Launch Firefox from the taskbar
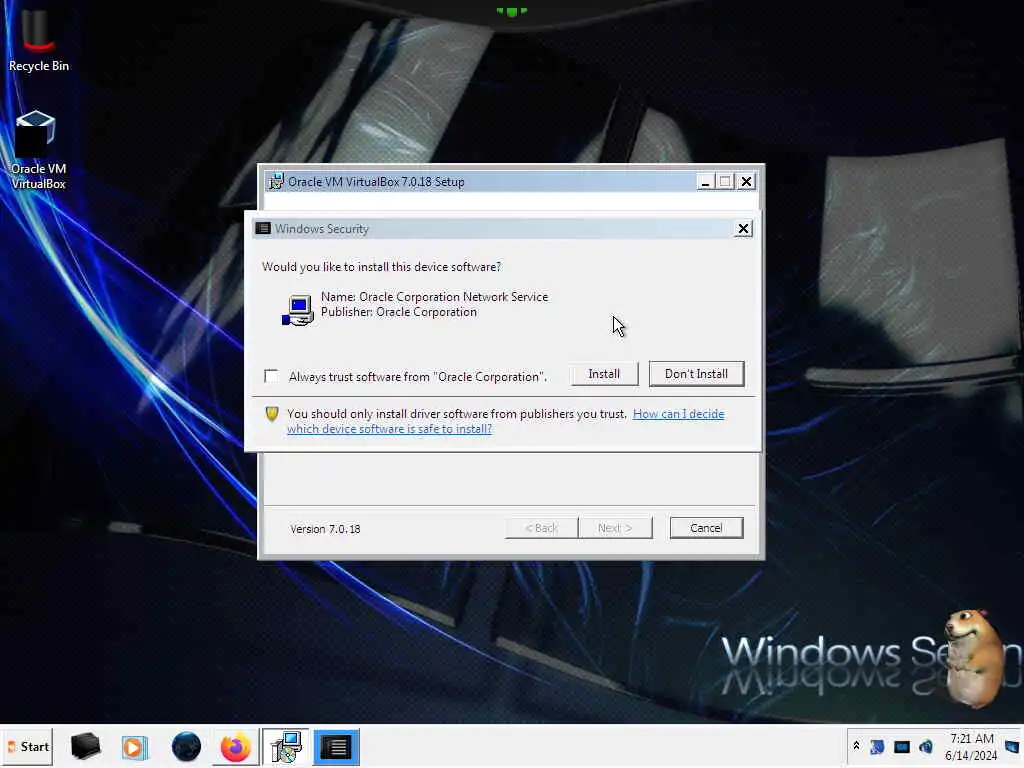The image size is (1024, 768). [x=236, y=747]
